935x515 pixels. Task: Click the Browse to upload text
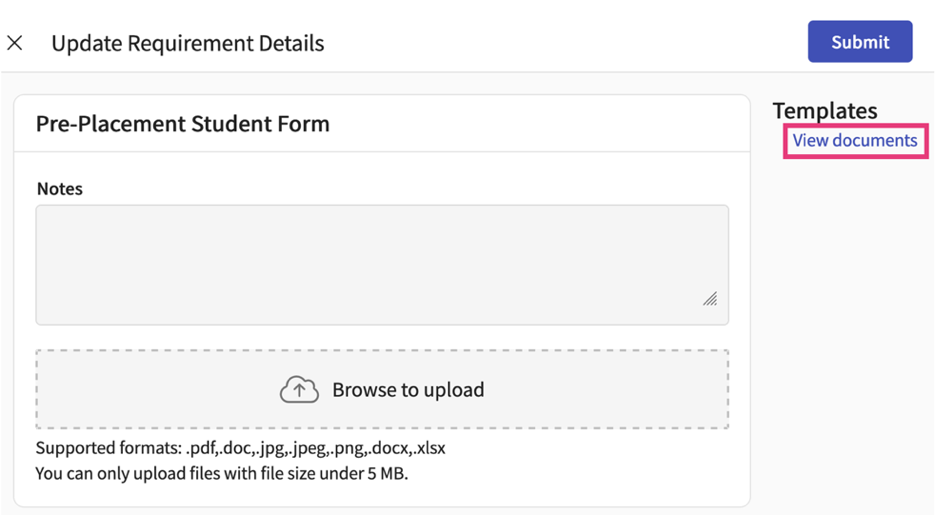tap(408, 390)
